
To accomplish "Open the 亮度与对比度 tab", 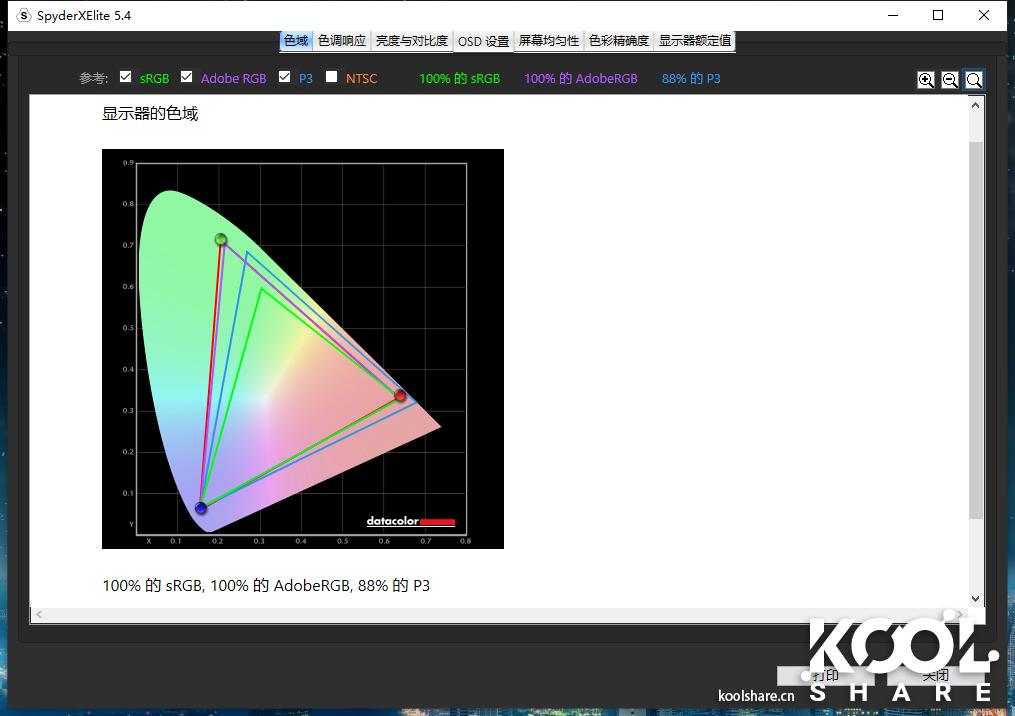I will pos(412,41).
